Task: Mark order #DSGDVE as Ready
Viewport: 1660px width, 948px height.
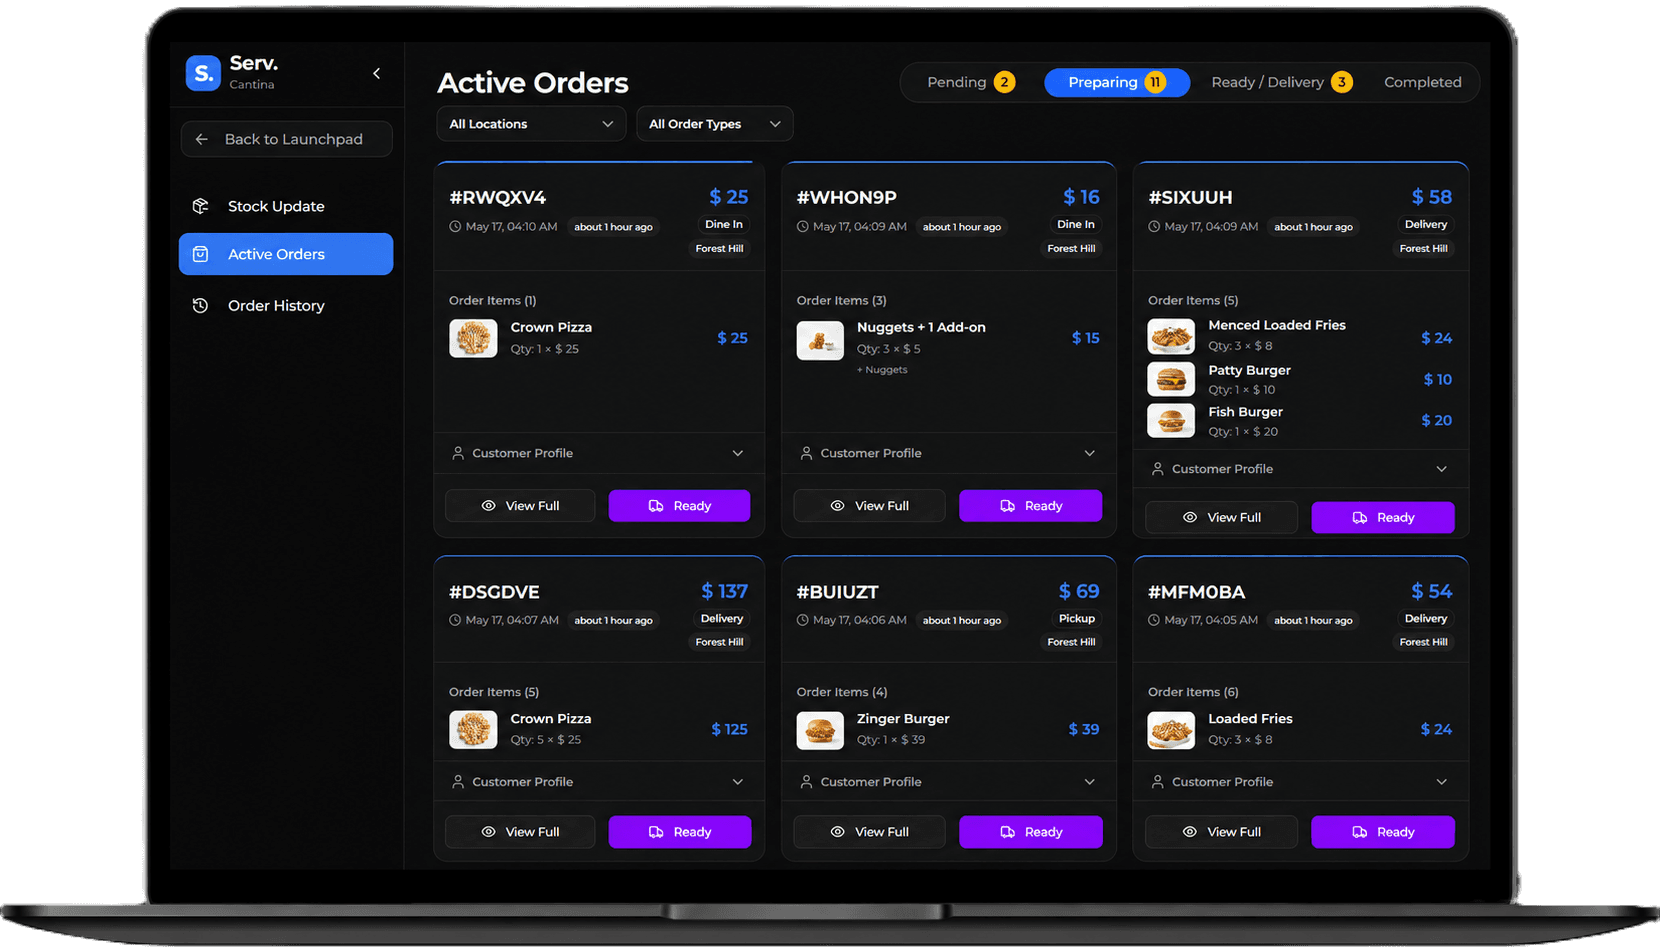Action: [x=680, y=832]
